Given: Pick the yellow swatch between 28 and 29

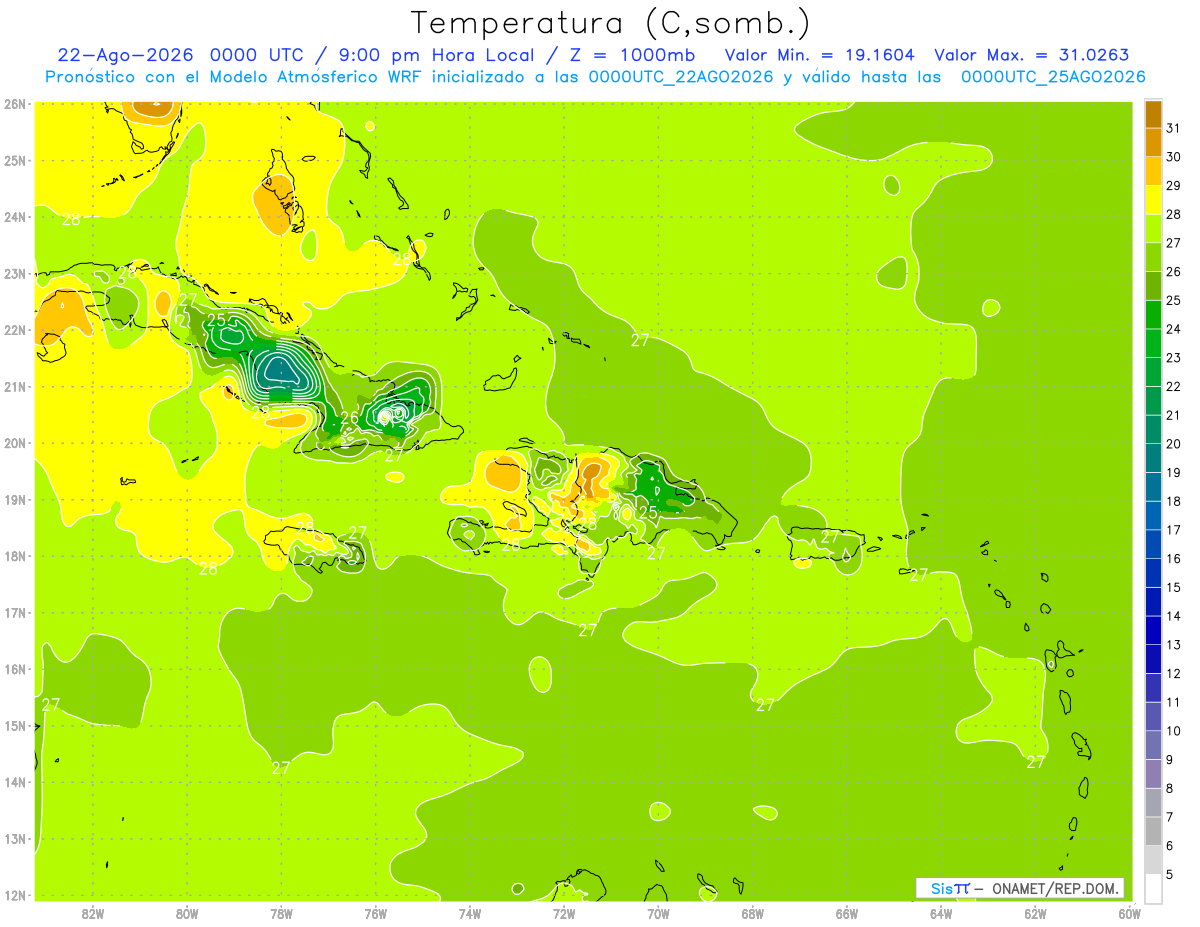Looking at the screenshot, I should click(x=1153, y=199).
